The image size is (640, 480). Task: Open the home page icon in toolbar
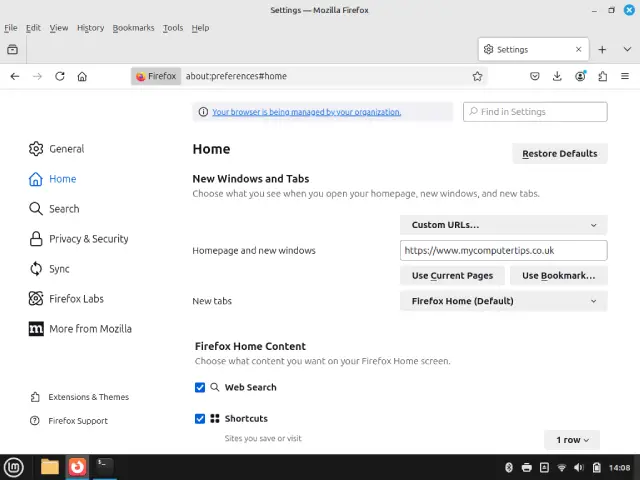(82, 76)
